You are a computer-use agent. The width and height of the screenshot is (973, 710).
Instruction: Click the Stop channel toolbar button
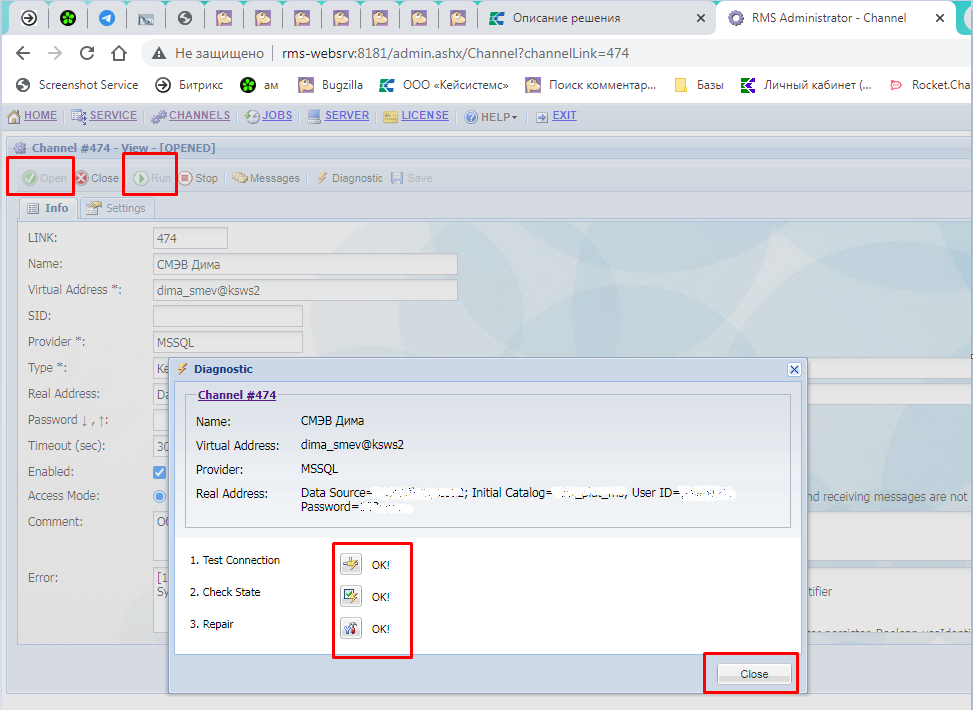(x=199, y=178)
